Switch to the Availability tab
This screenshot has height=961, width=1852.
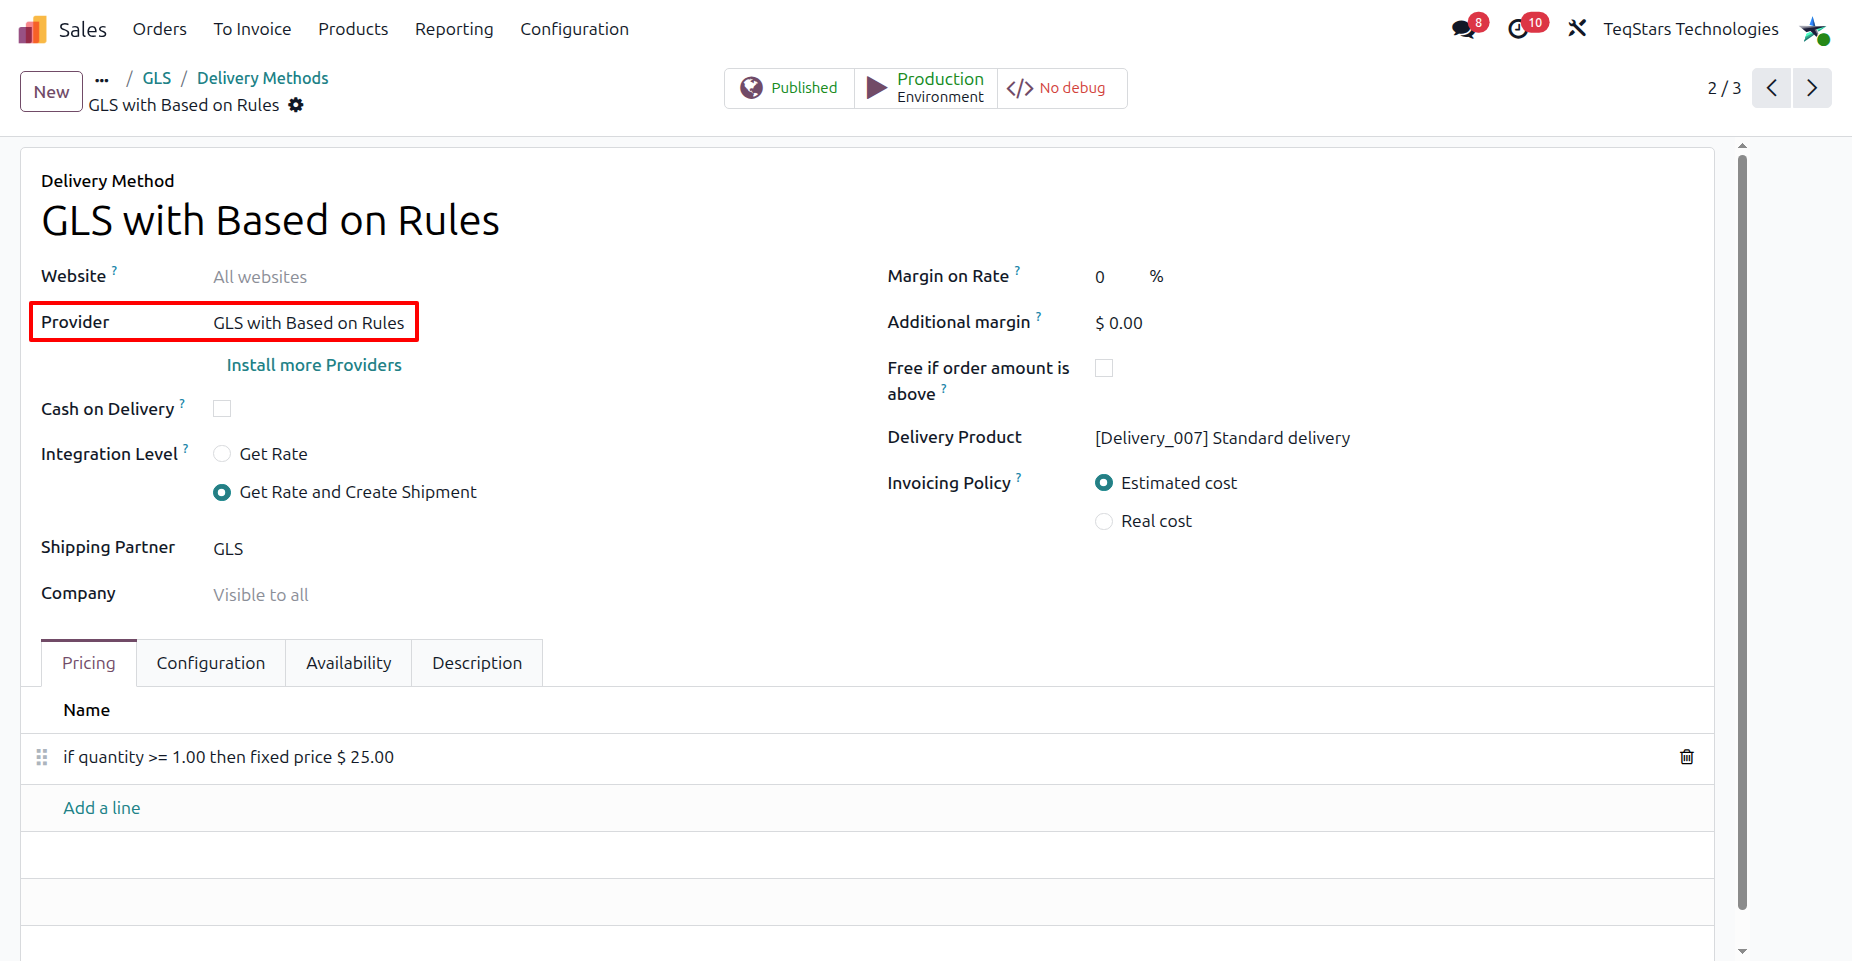click(349, 663)
